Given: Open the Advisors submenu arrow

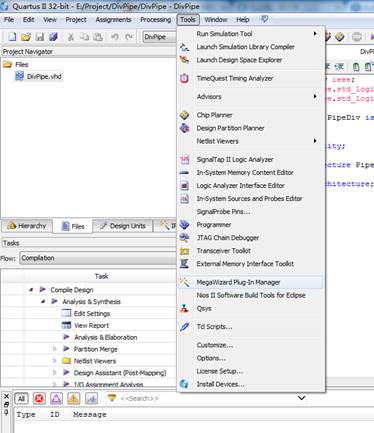Looking at the screenshot, I should point(315,97).
